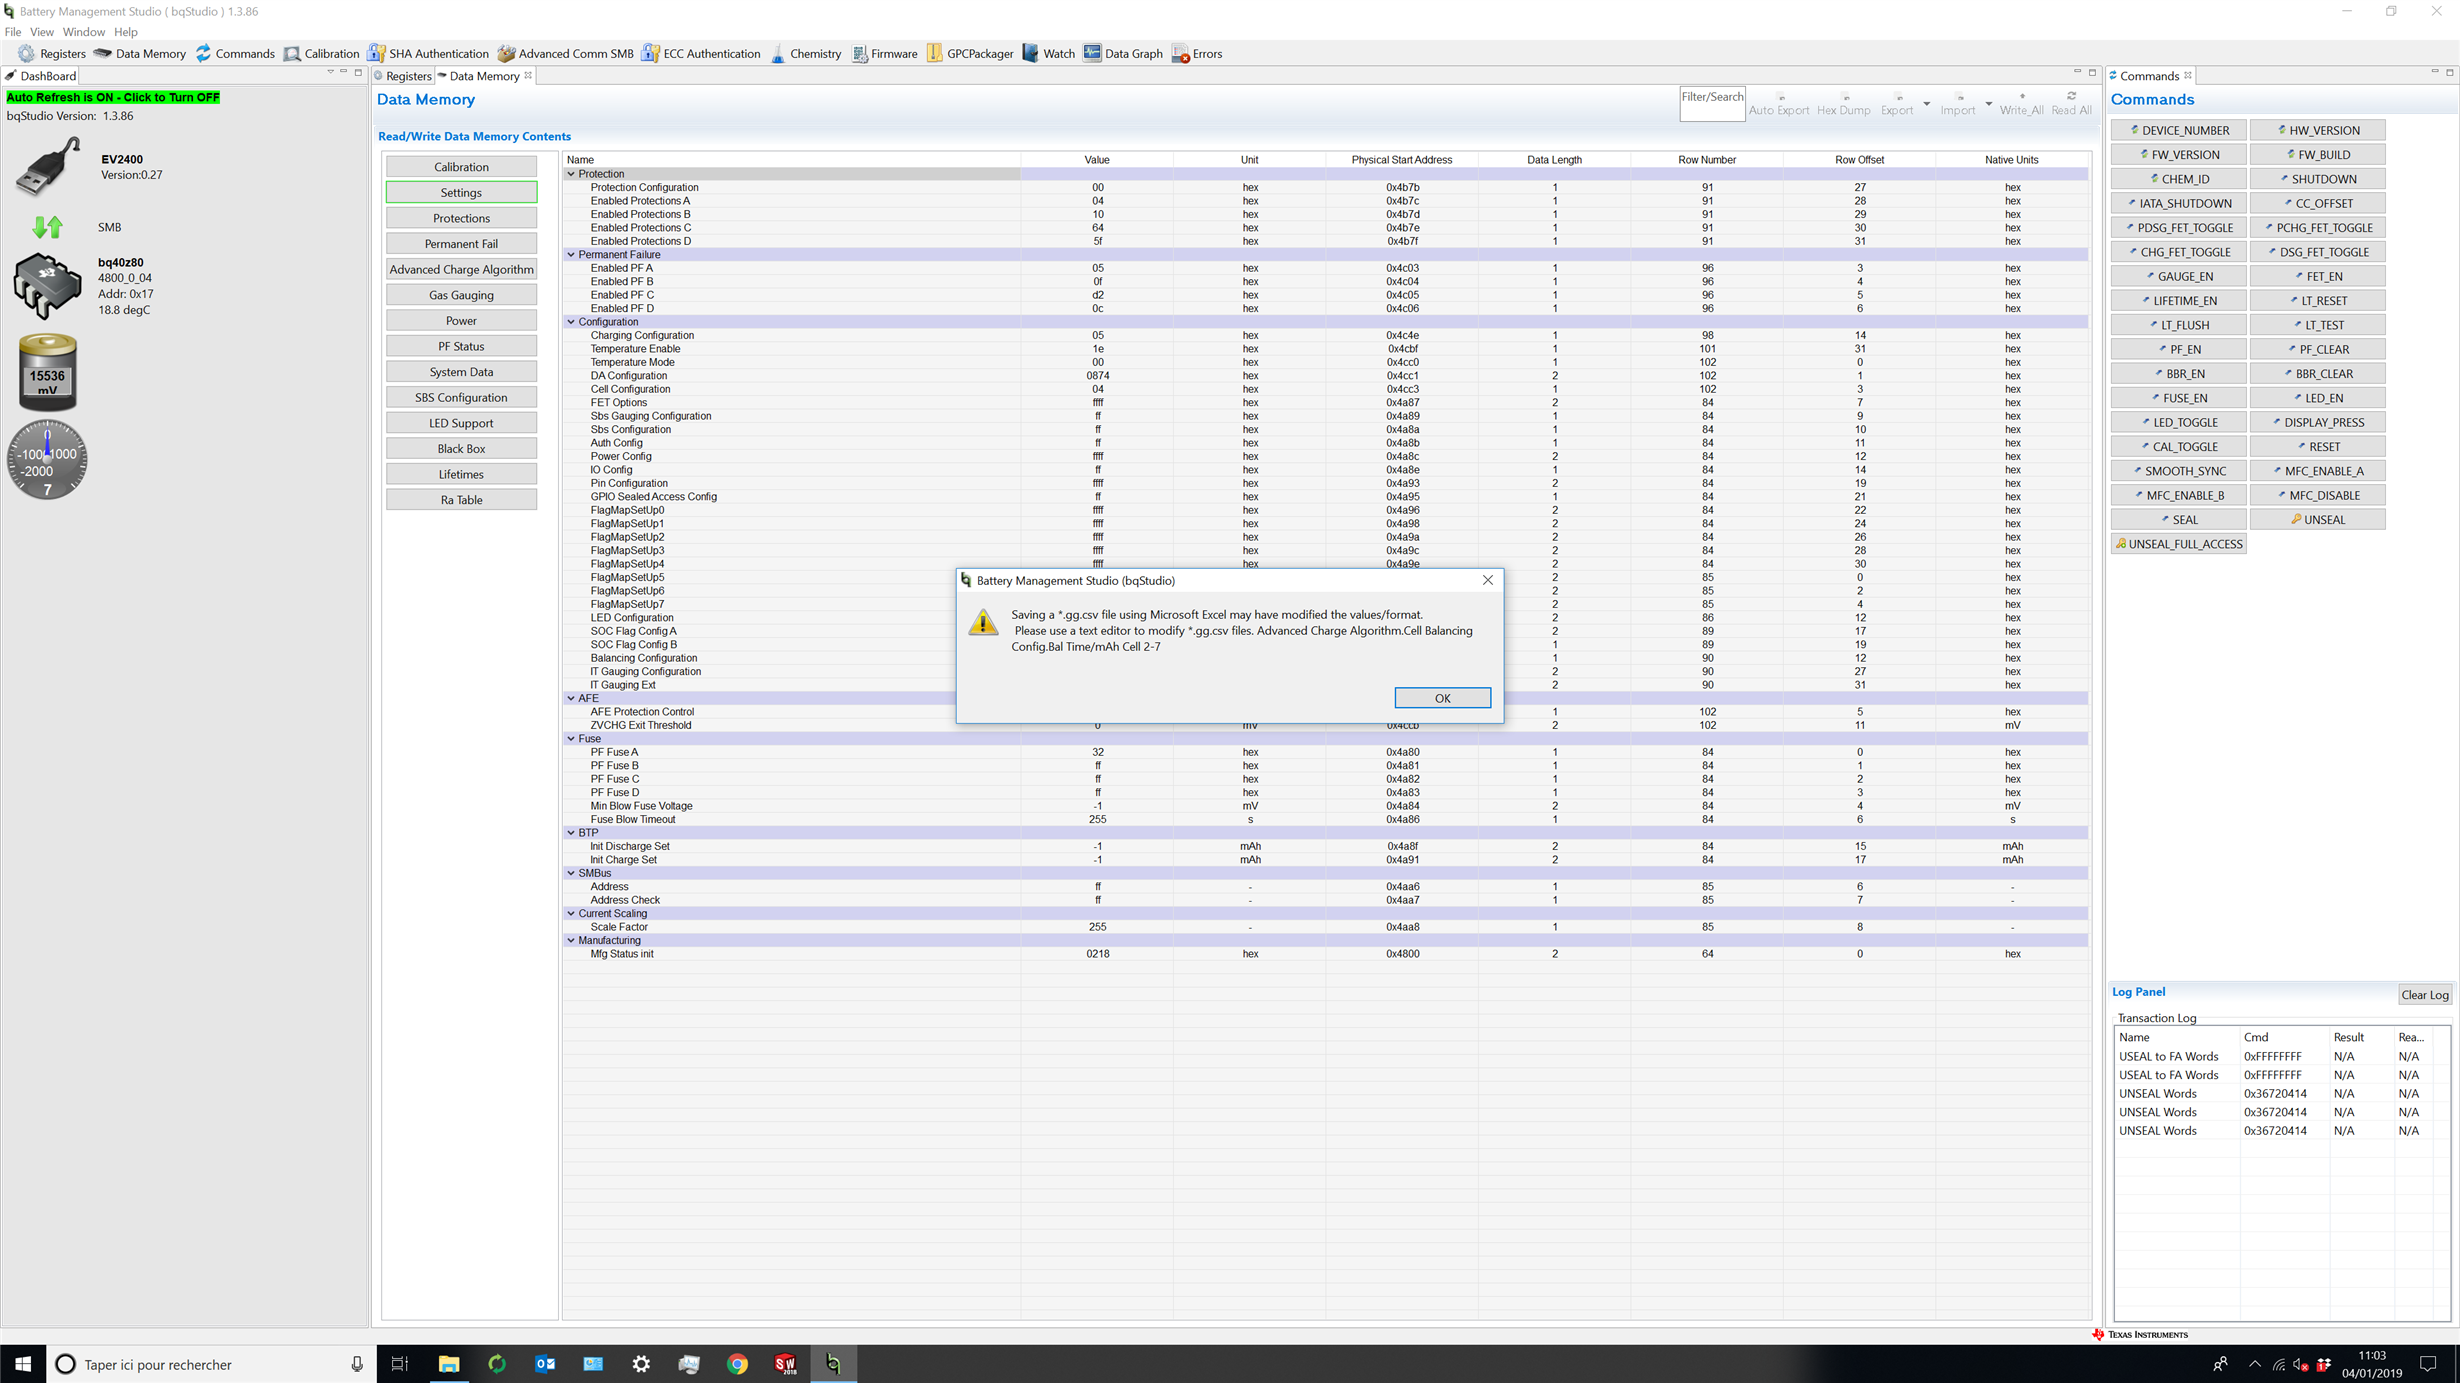Image resolution: width=2460 pixels, height=1383 pixels.
Task: Collapse the Fuse tree group
Action: tap(572, 739)
